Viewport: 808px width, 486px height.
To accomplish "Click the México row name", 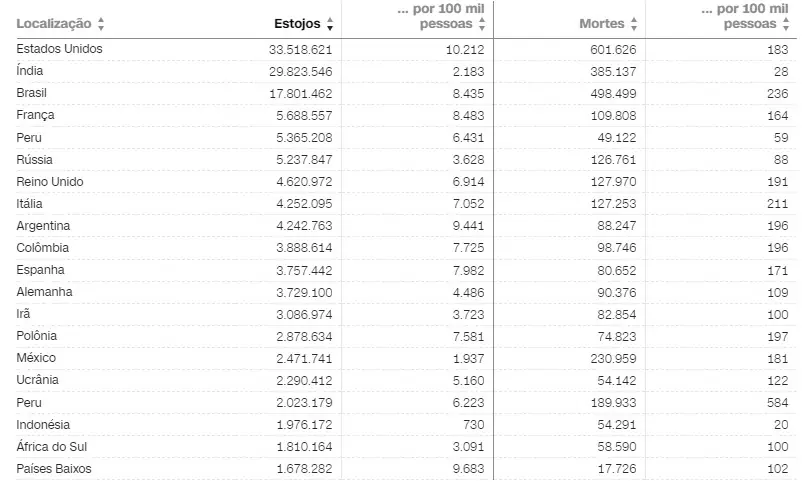I will click(x=36, y=358).
